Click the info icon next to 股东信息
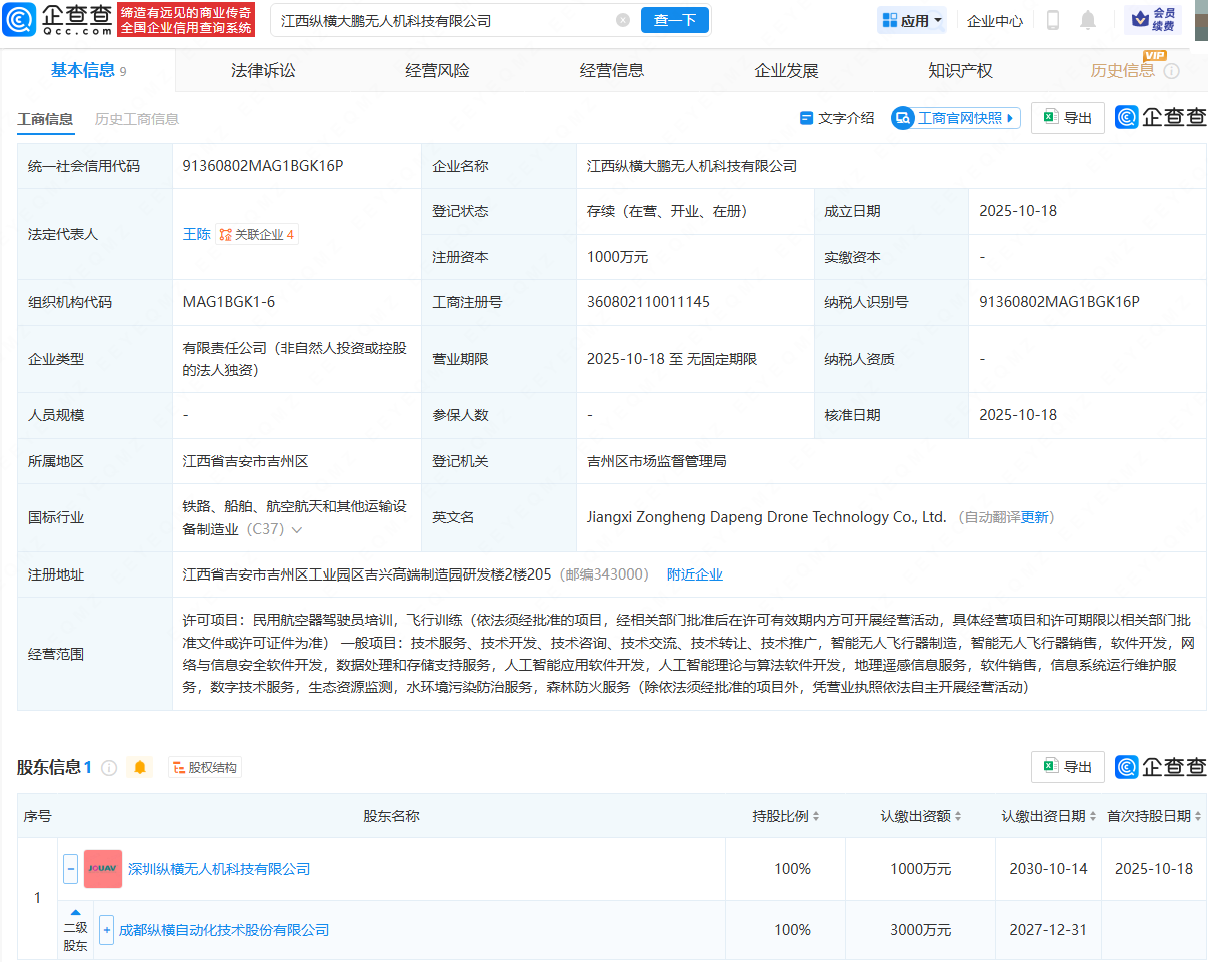 tap(109, 768)
